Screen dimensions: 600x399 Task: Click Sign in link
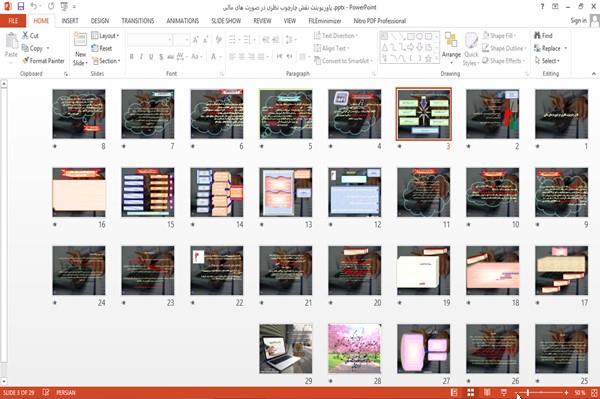[578, 21]
